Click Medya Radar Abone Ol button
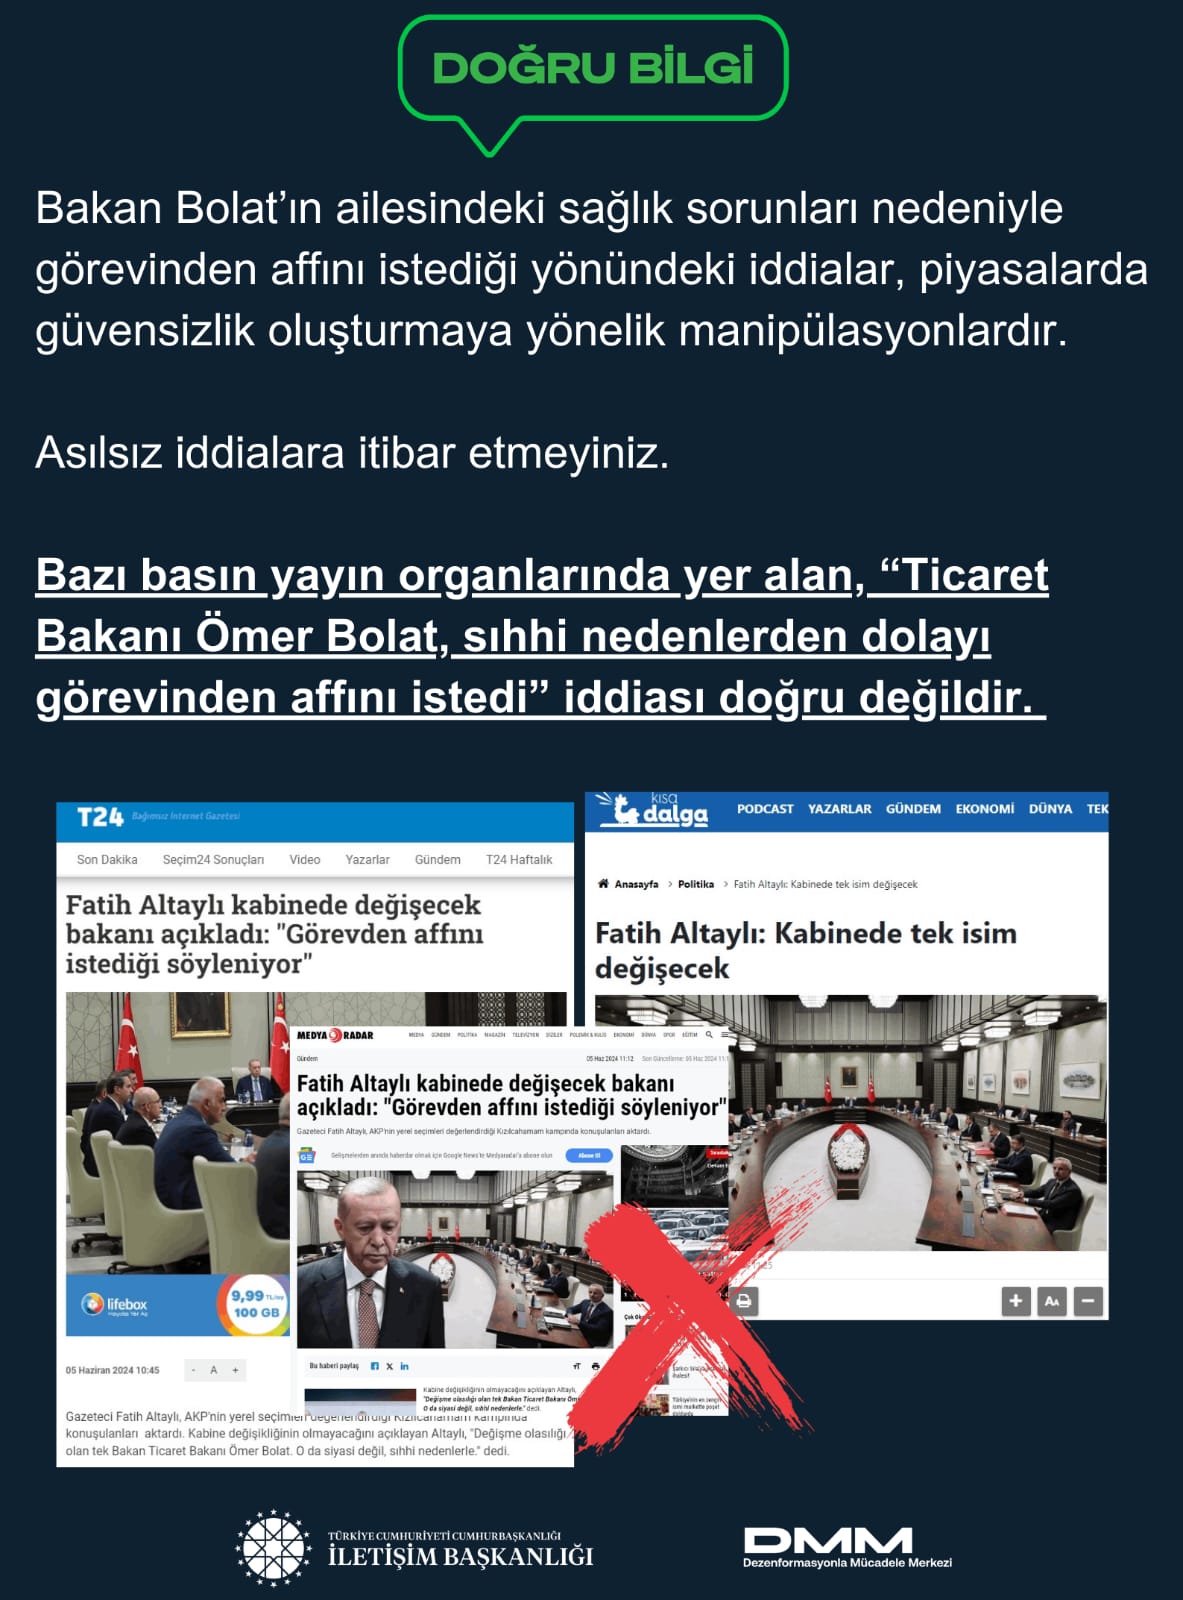Screen dimensions: 1183x1600 click(589, 1155)
